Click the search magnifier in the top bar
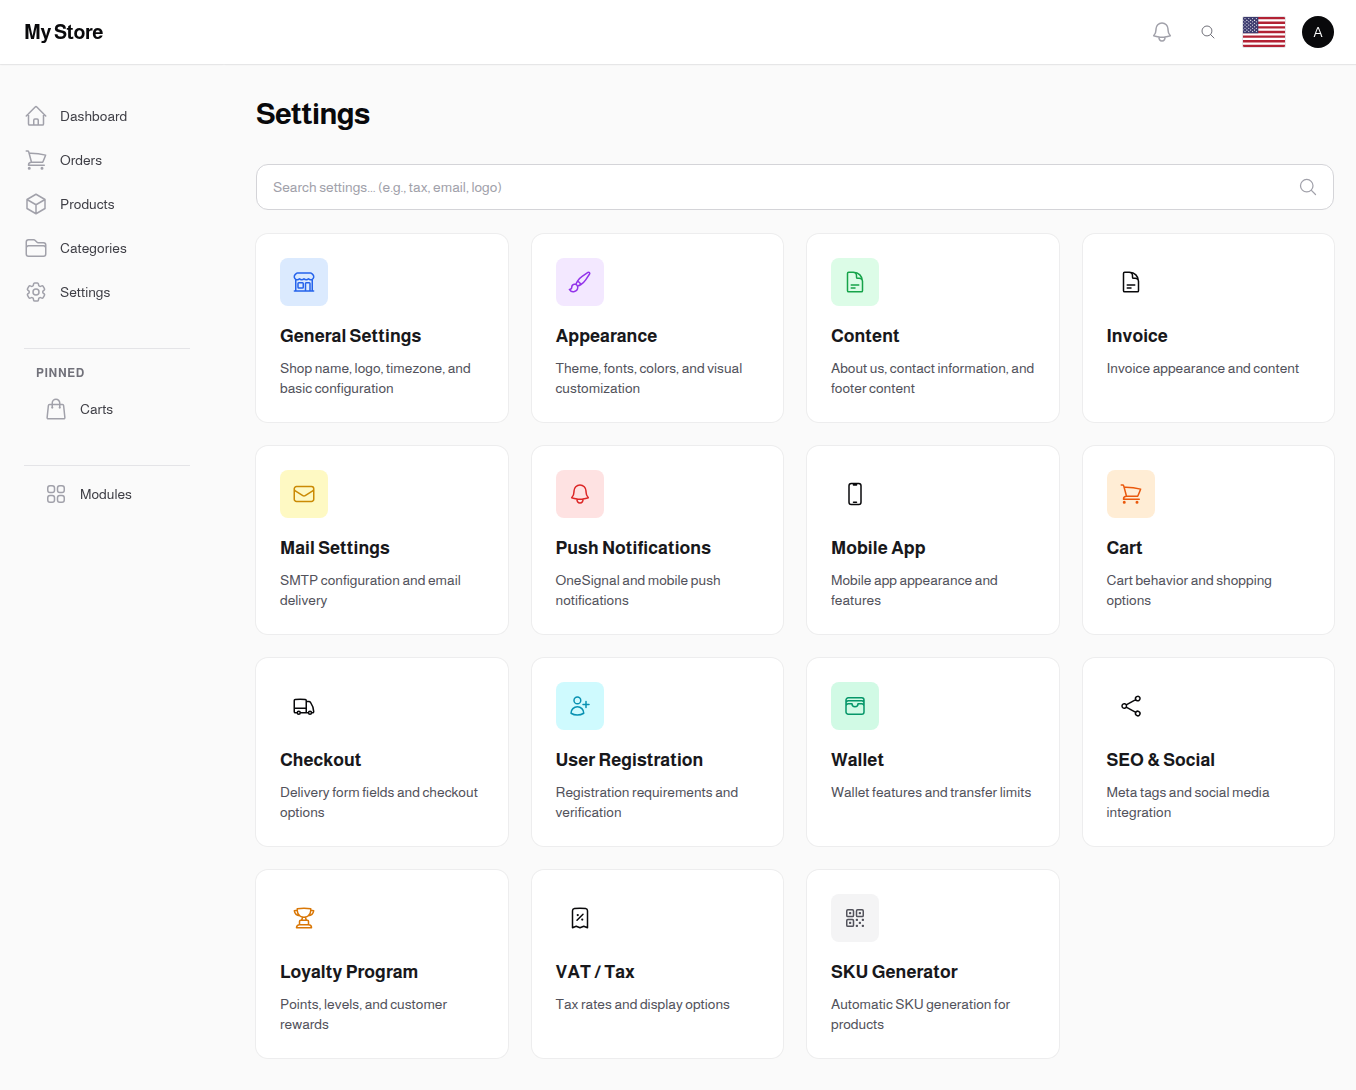The height and width of the screenshot is (1090, 1356). point(1208,31)
